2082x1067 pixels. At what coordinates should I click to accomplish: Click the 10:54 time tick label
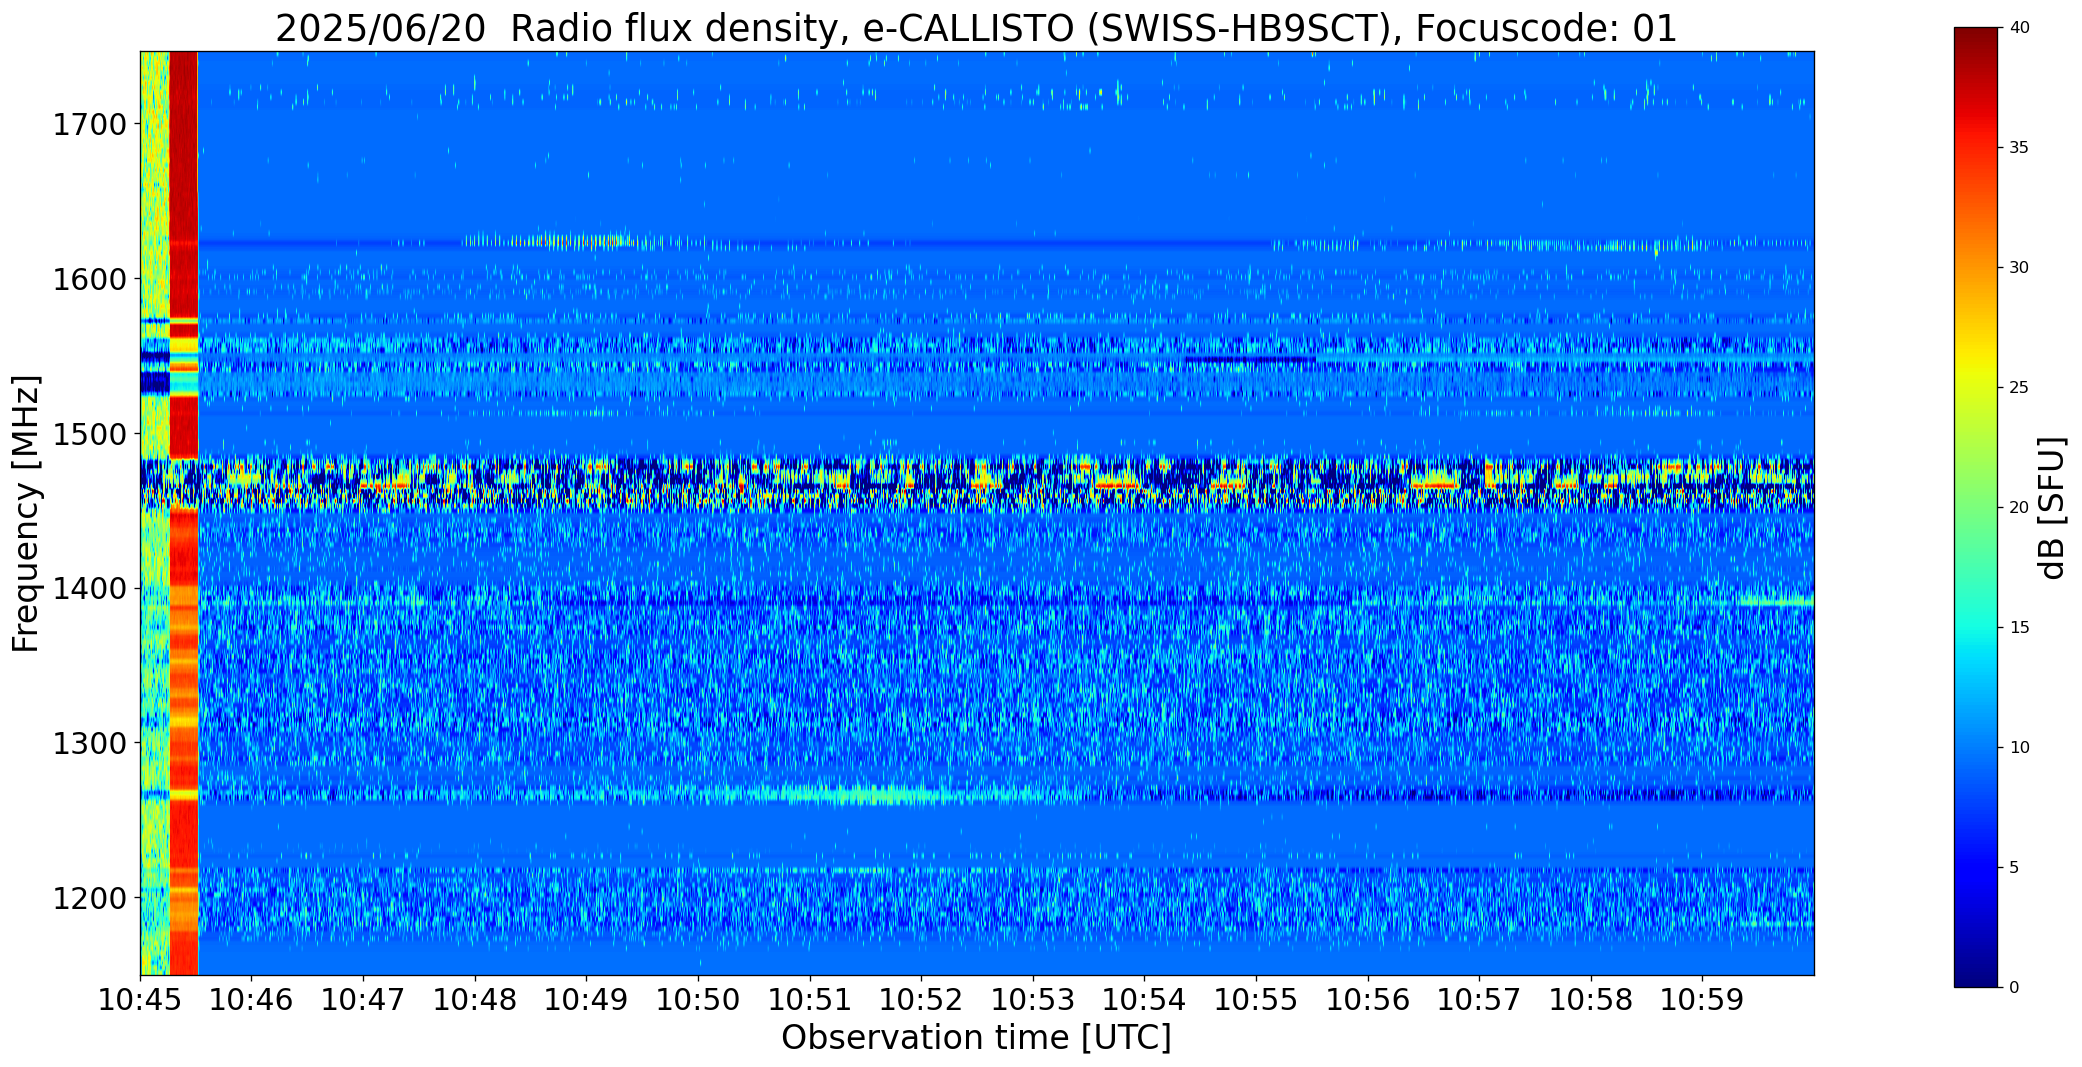(x=1144, y=999)
